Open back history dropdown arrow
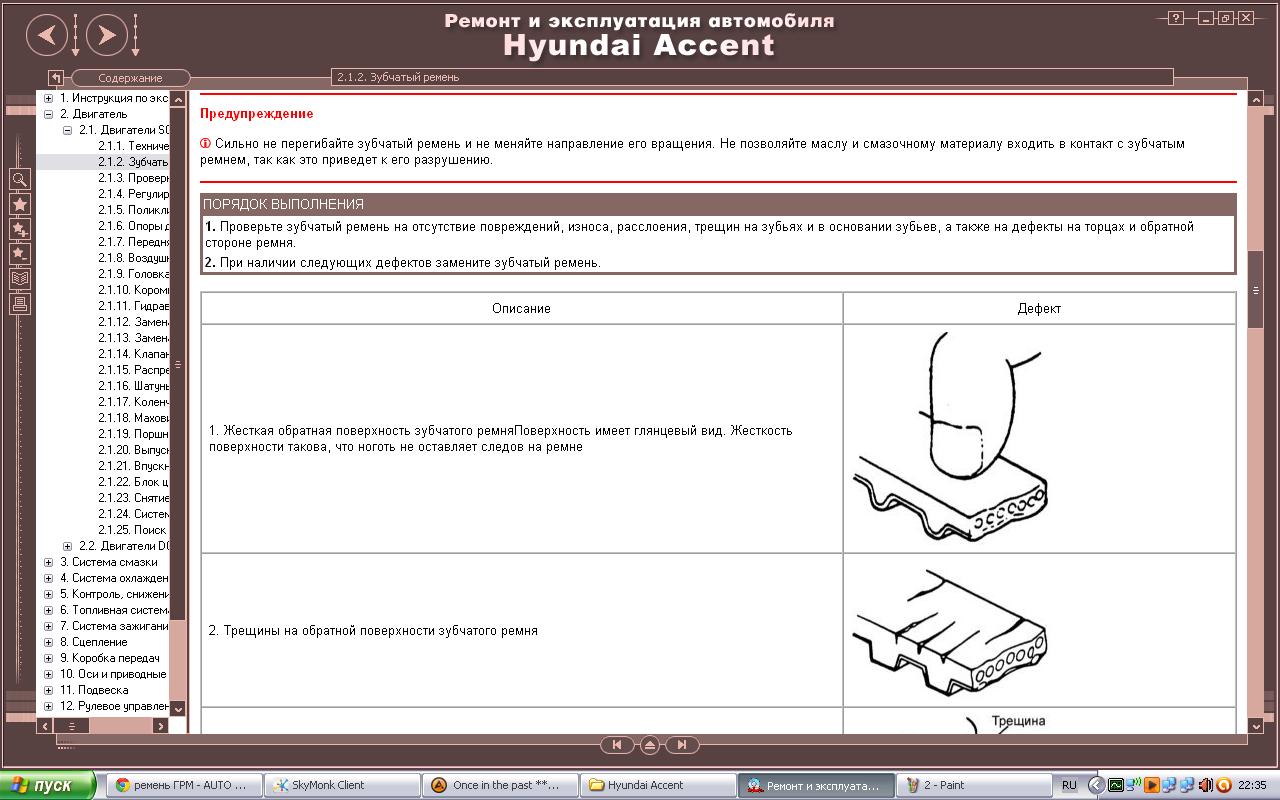Viewport: 1280px width, 800px height. pyautogui.click(x=75, y=36)
